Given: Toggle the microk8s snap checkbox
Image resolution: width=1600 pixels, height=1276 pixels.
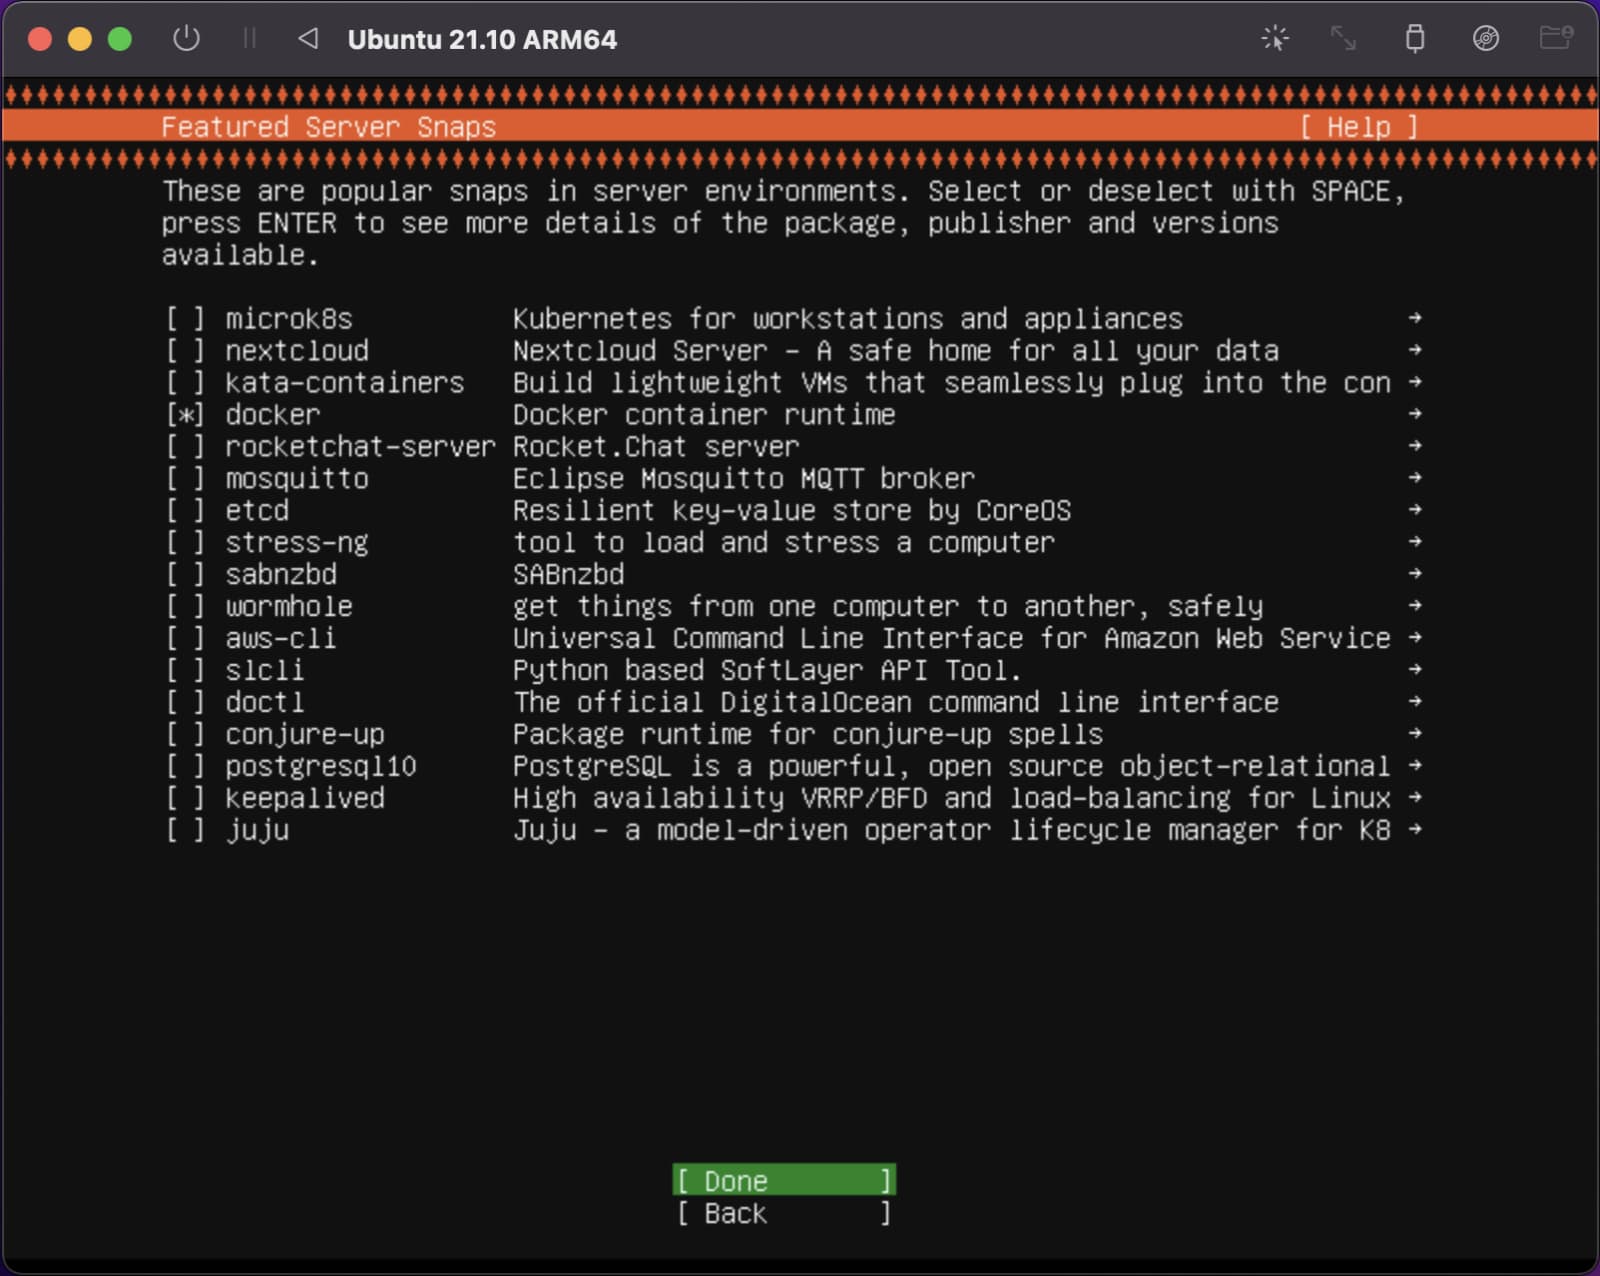Looking at the screenshot, I should tap(185, 319).
